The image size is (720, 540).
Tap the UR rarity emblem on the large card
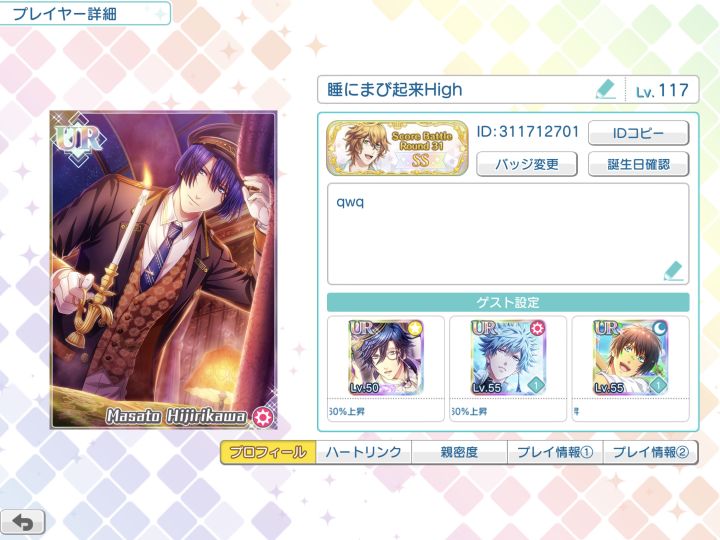(x=79, y=140)
